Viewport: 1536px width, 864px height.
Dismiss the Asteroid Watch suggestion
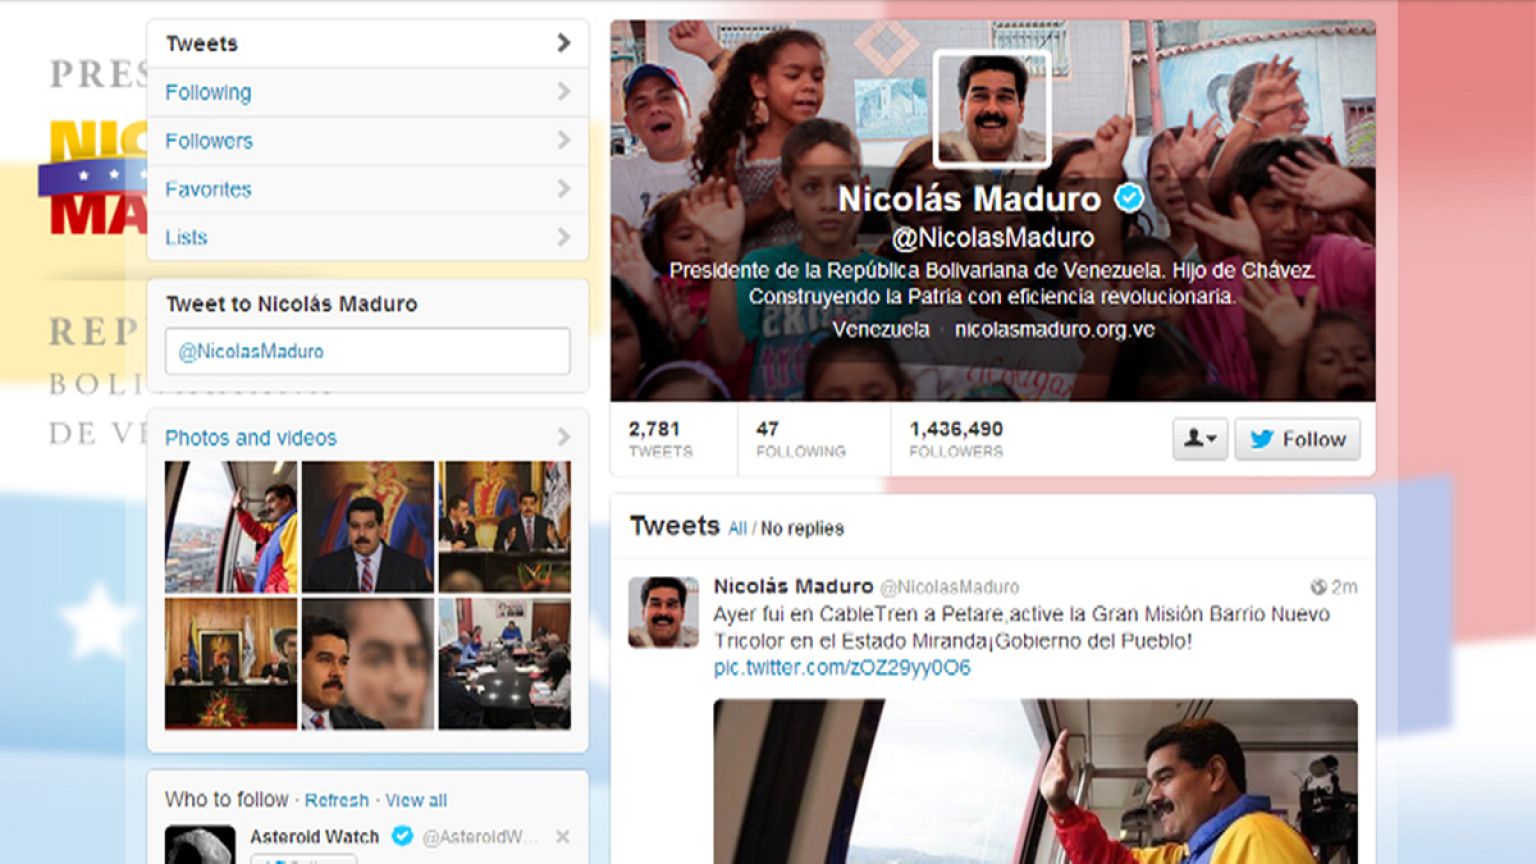coord(563,837)
